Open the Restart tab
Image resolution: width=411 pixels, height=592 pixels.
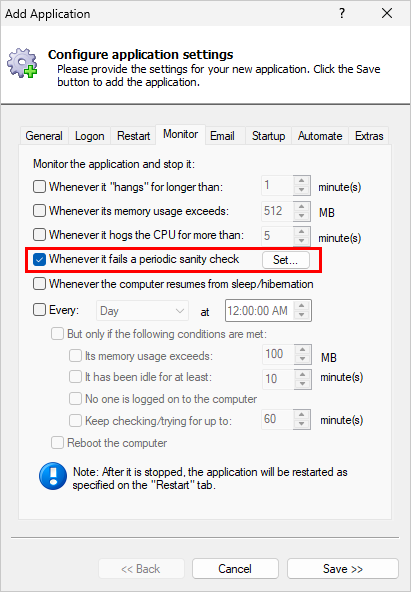point(133,136)
